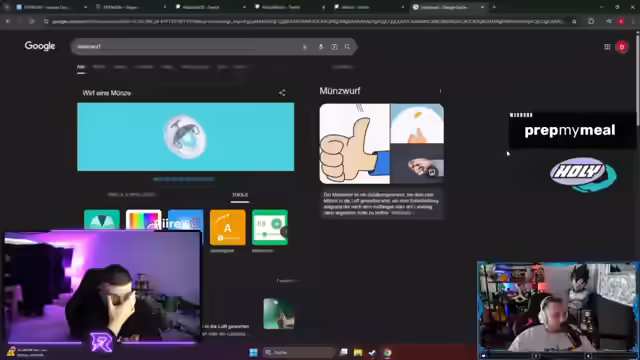
Task: Open Task View from the taskbar
Action: tap(344, 352)
